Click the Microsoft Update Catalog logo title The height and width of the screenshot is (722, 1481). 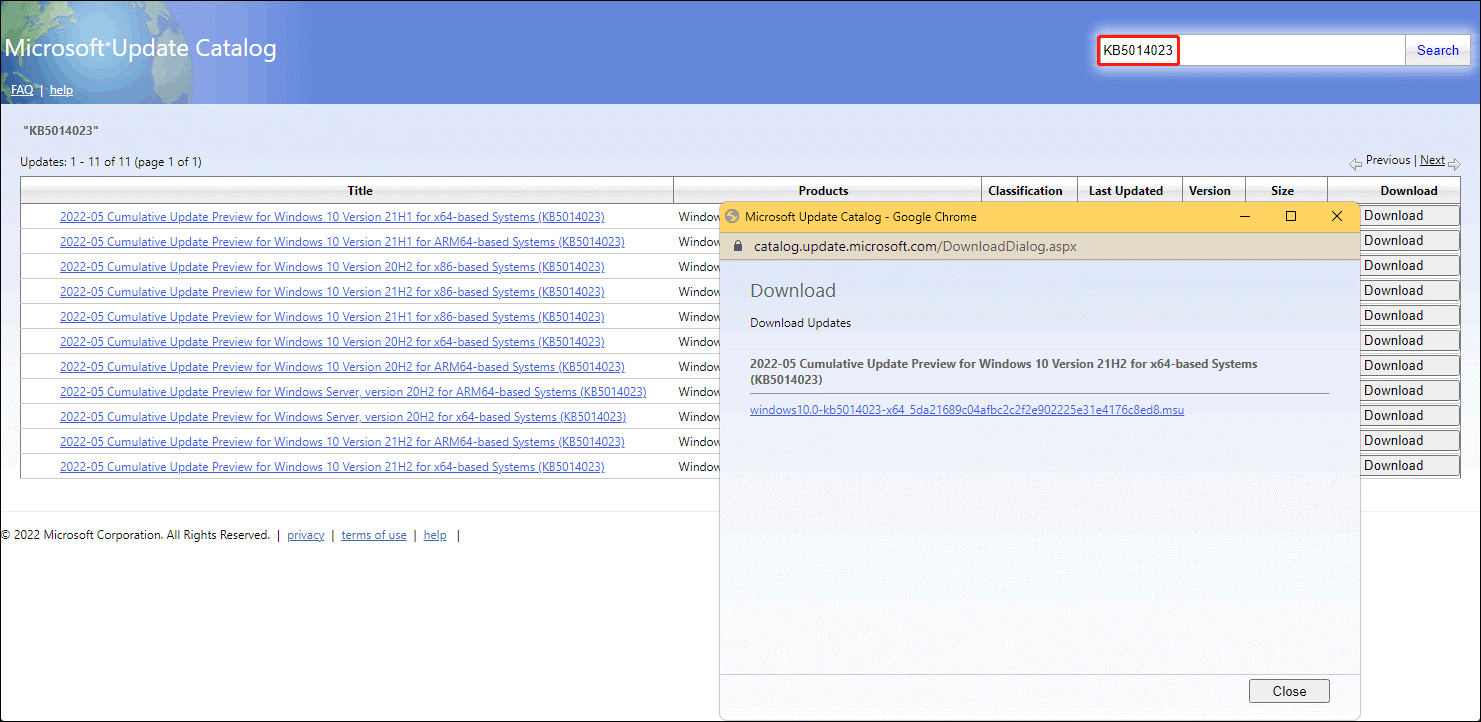click(141, 48)
